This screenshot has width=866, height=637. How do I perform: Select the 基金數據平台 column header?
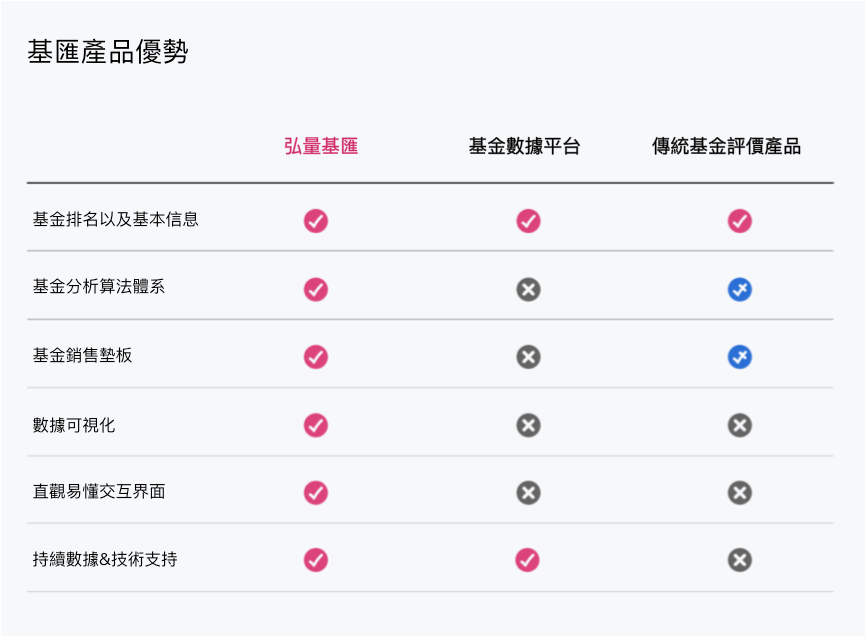coord(525,146)
